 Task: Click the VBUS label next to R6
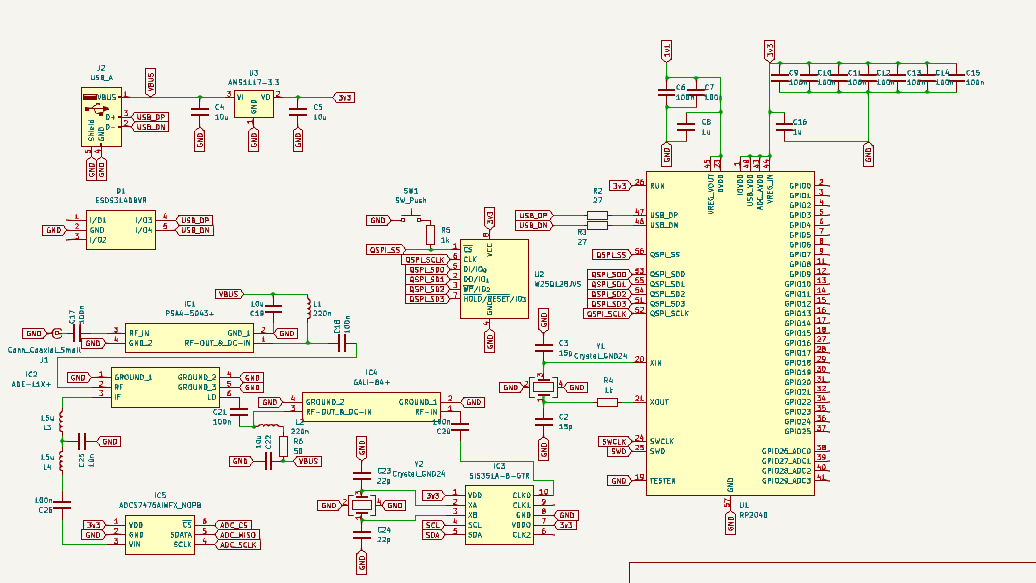[308, 461]
